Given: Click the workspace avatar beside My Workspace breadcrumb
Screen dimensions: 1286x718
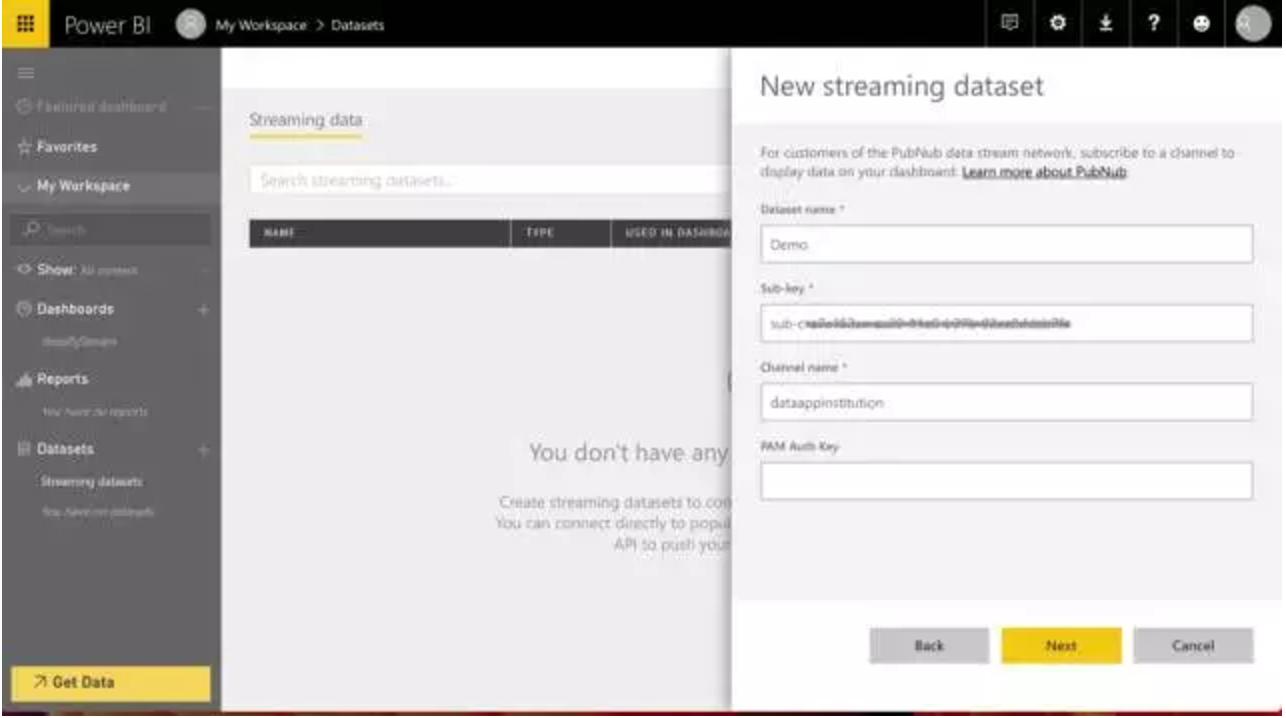Looking at the screenshot, I should [x=191, y=25].
